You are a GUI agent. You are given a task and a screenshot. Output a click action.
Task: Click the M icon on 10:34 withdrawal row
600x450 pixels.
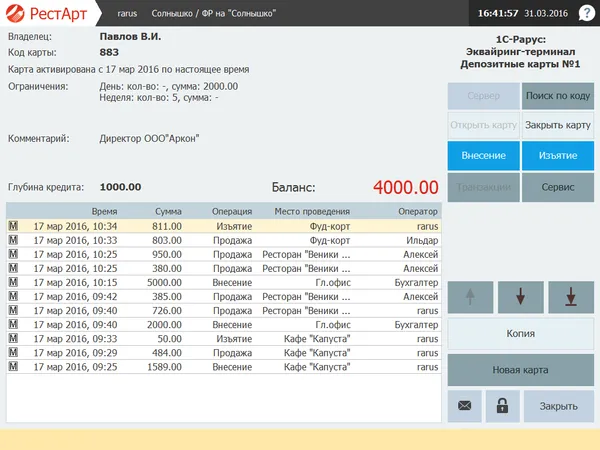(x=13, y=227)
